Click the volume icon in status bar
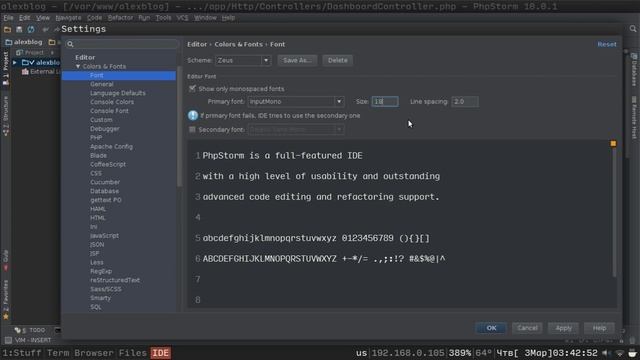Screen dimensions: 640x360 pyautogui.click(x=606, y=353)
